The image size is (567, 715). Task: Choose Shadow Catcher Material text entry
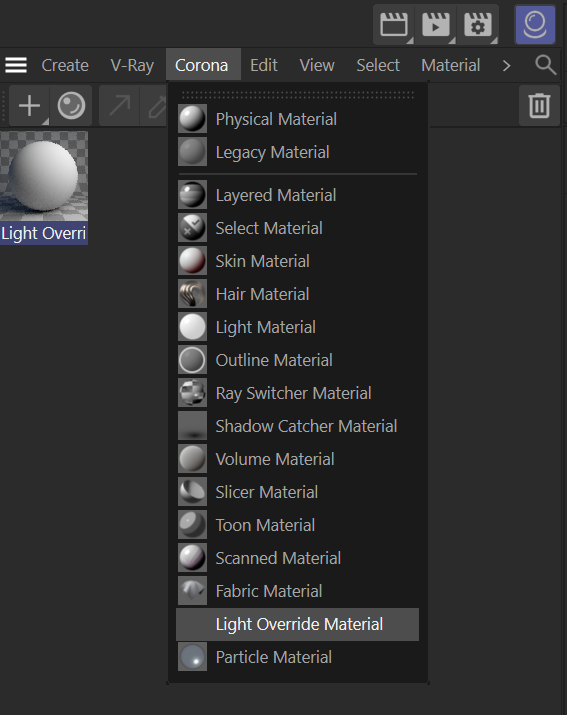tap(306, 426)
